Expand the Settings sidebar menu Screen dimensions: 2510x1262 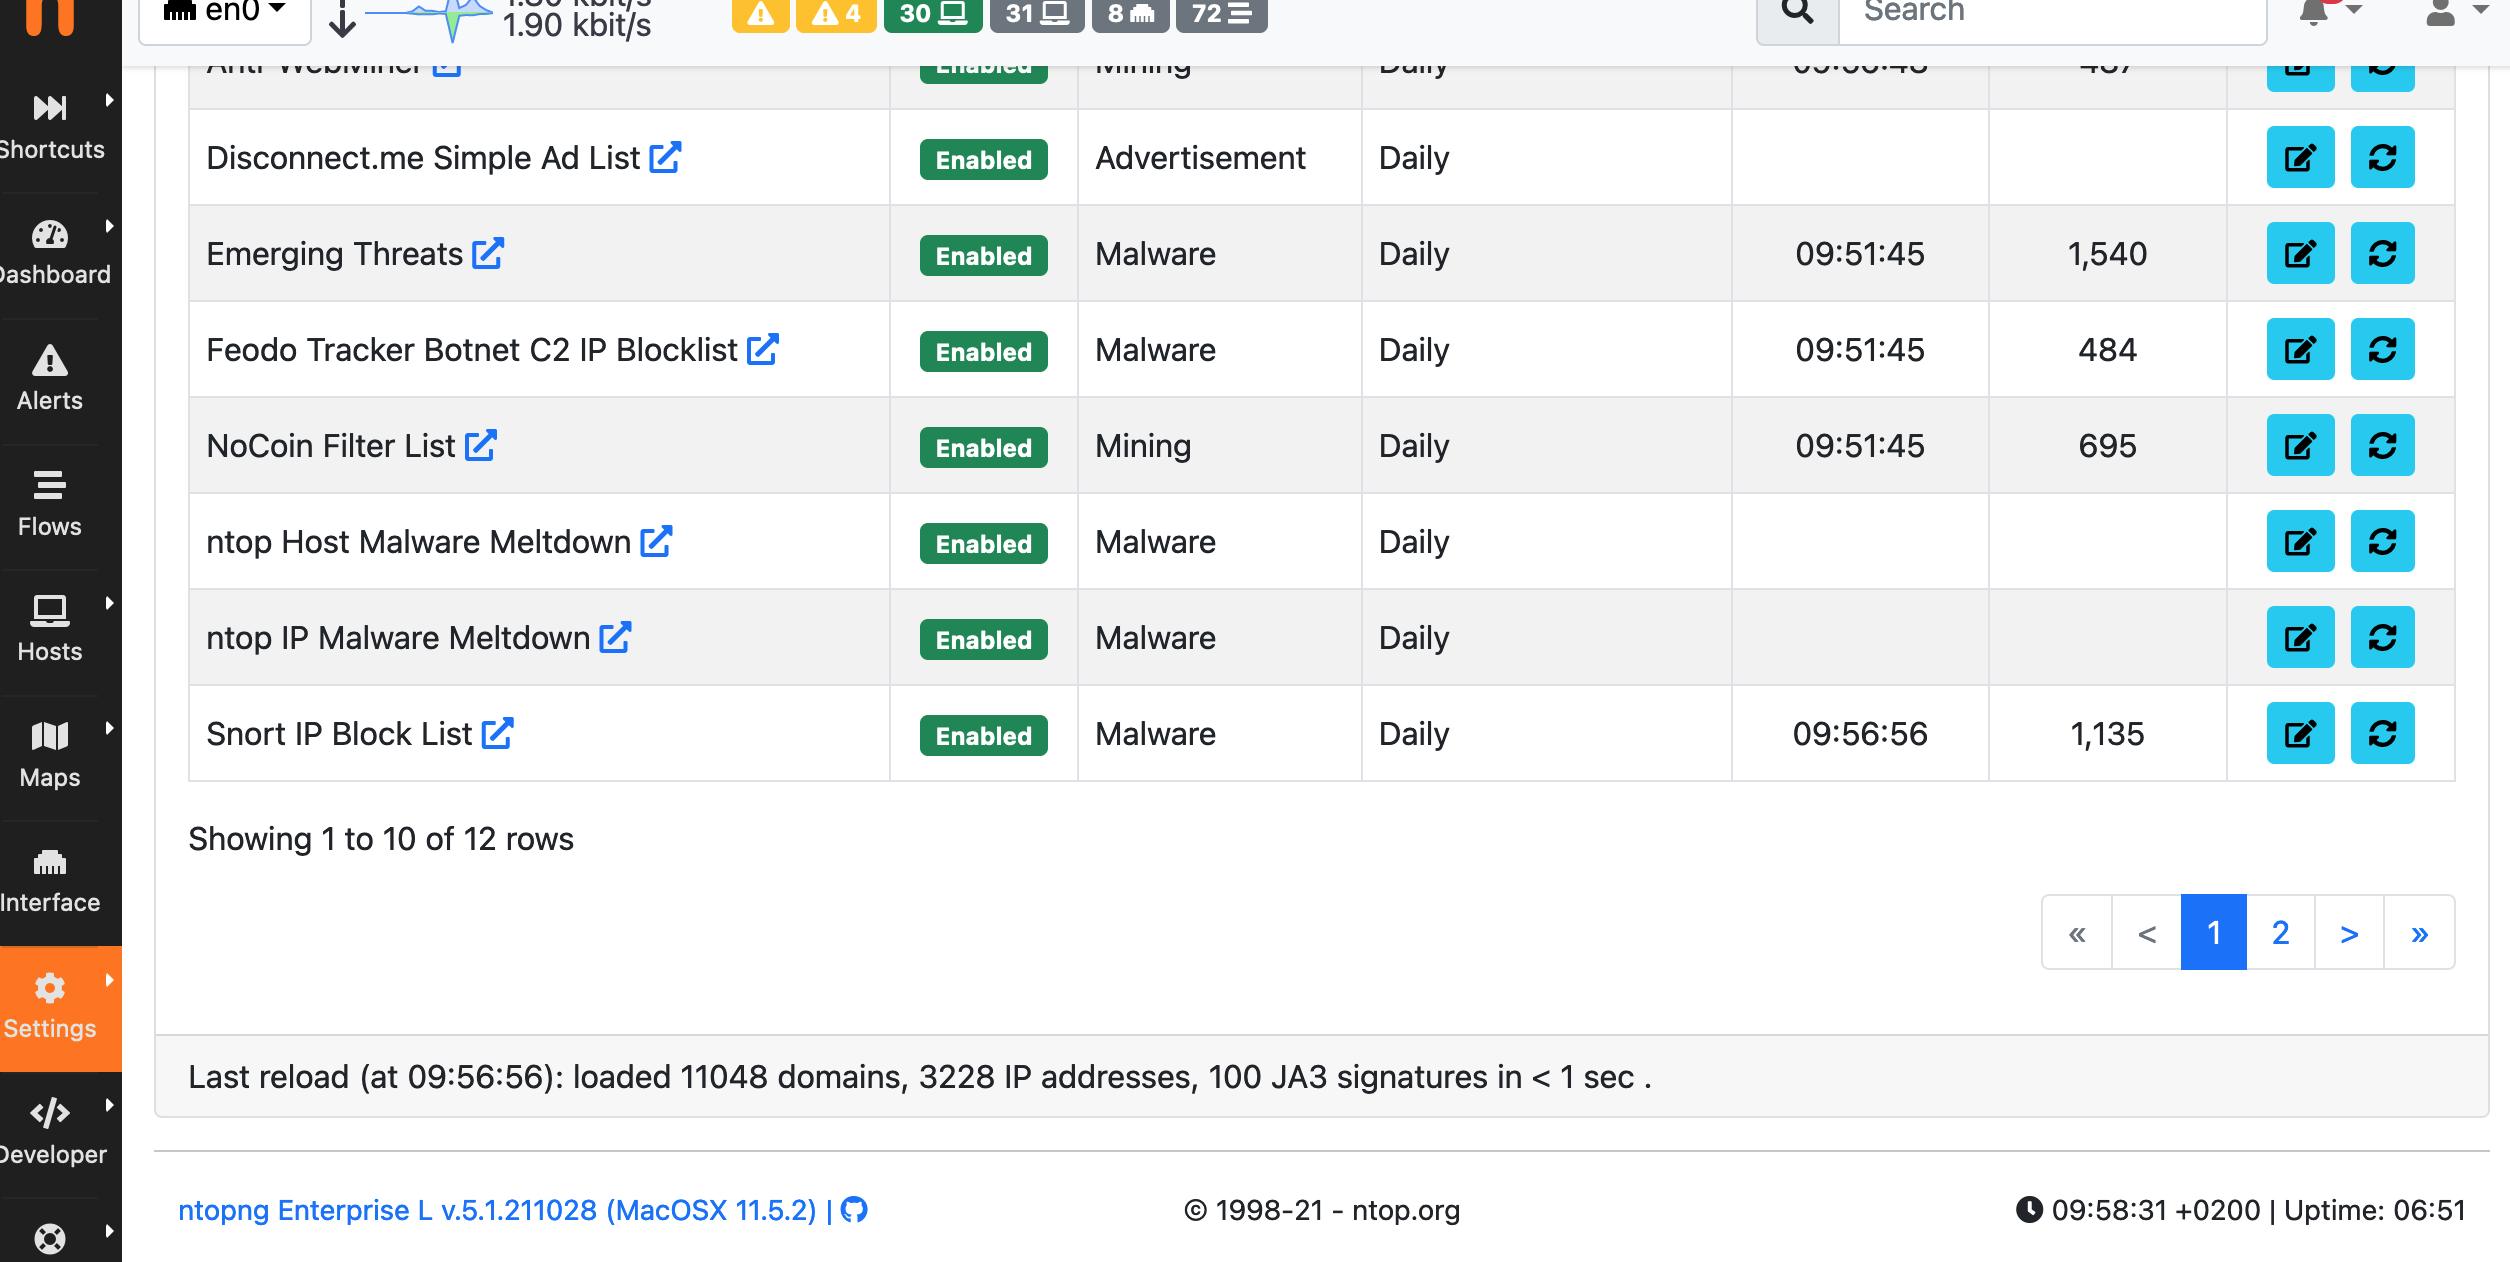(60, 1008)
